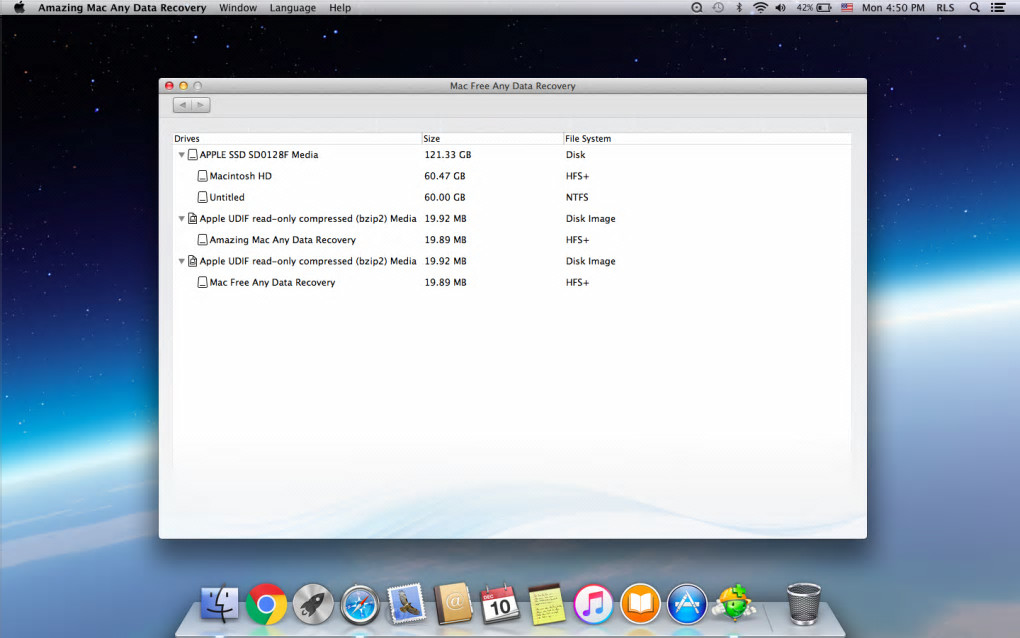Open the Help menu
Image resolution: width=1020 pixels, height=638 pixels.
[x=340, y=8]
